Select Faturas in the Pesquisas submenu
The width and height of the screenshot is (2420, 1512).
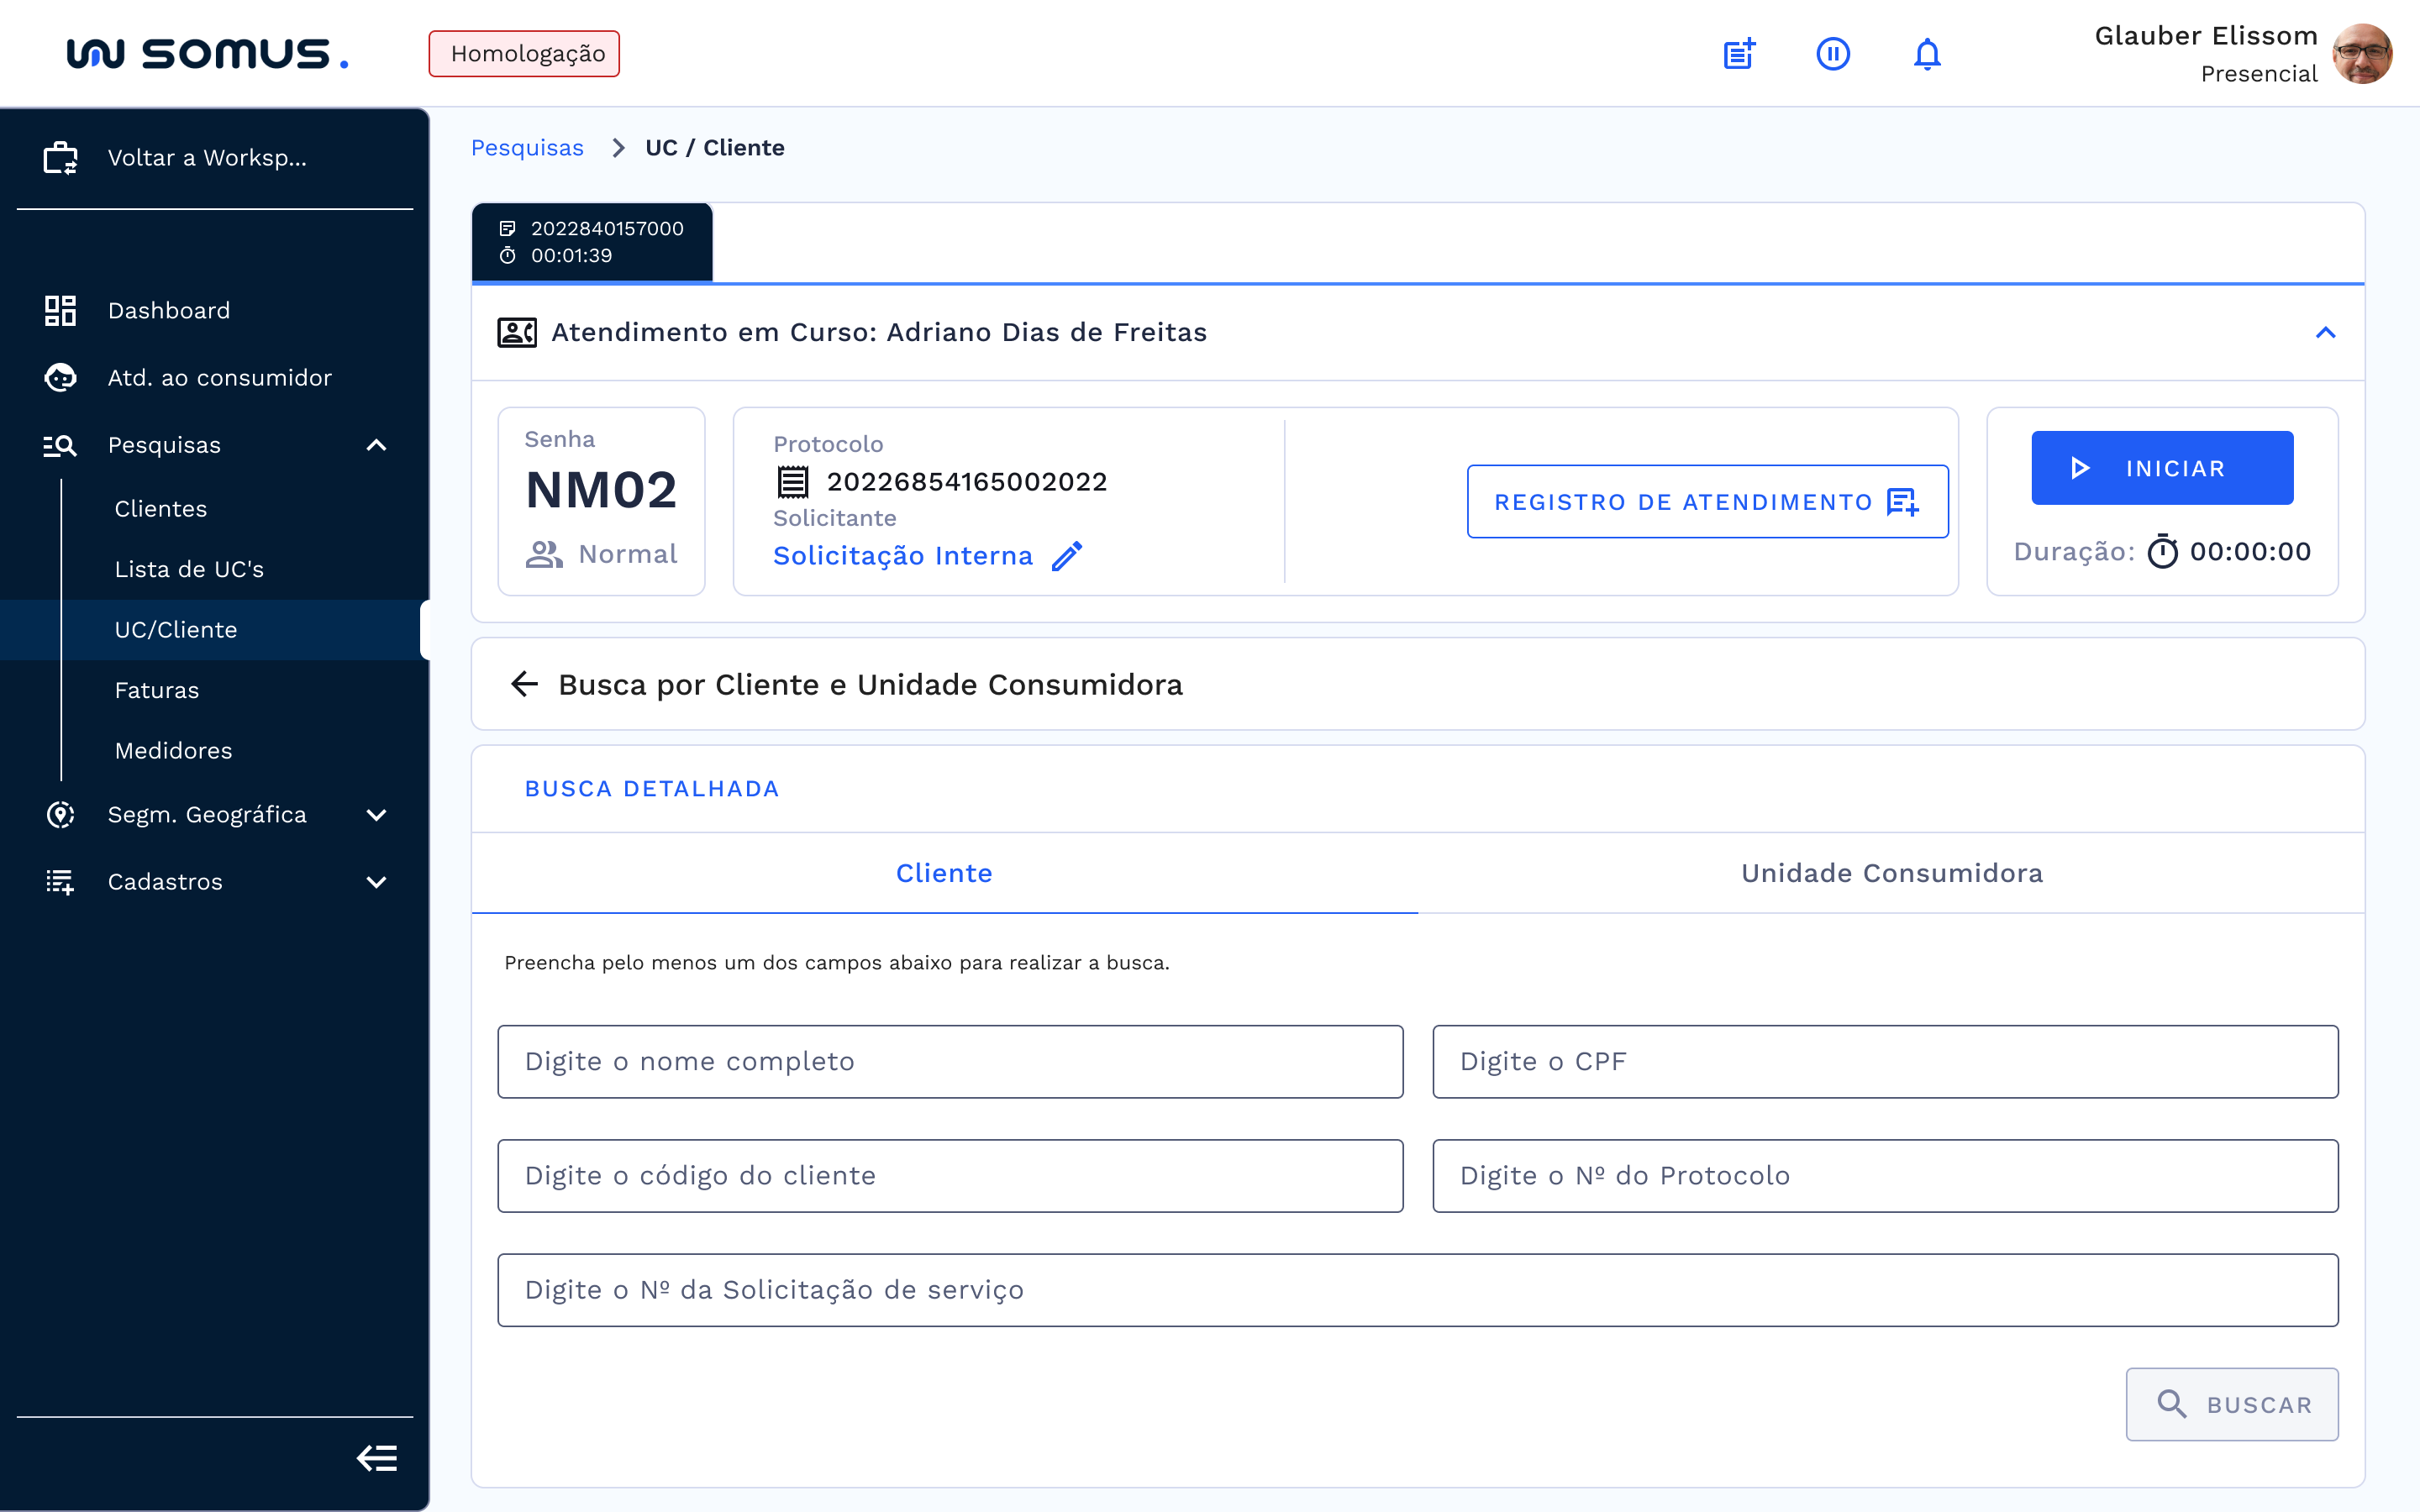(157, 690)
